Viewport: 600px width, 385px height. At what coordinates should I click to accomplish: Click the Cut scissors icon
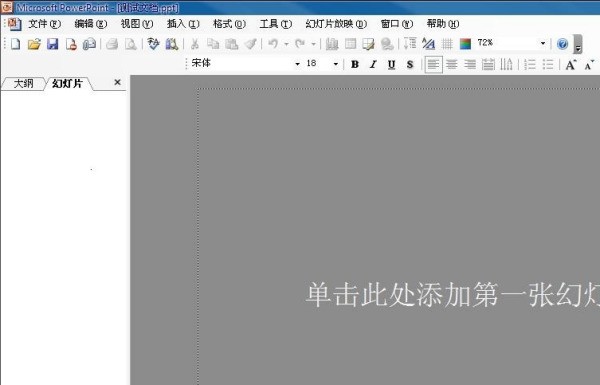(194, 44)
